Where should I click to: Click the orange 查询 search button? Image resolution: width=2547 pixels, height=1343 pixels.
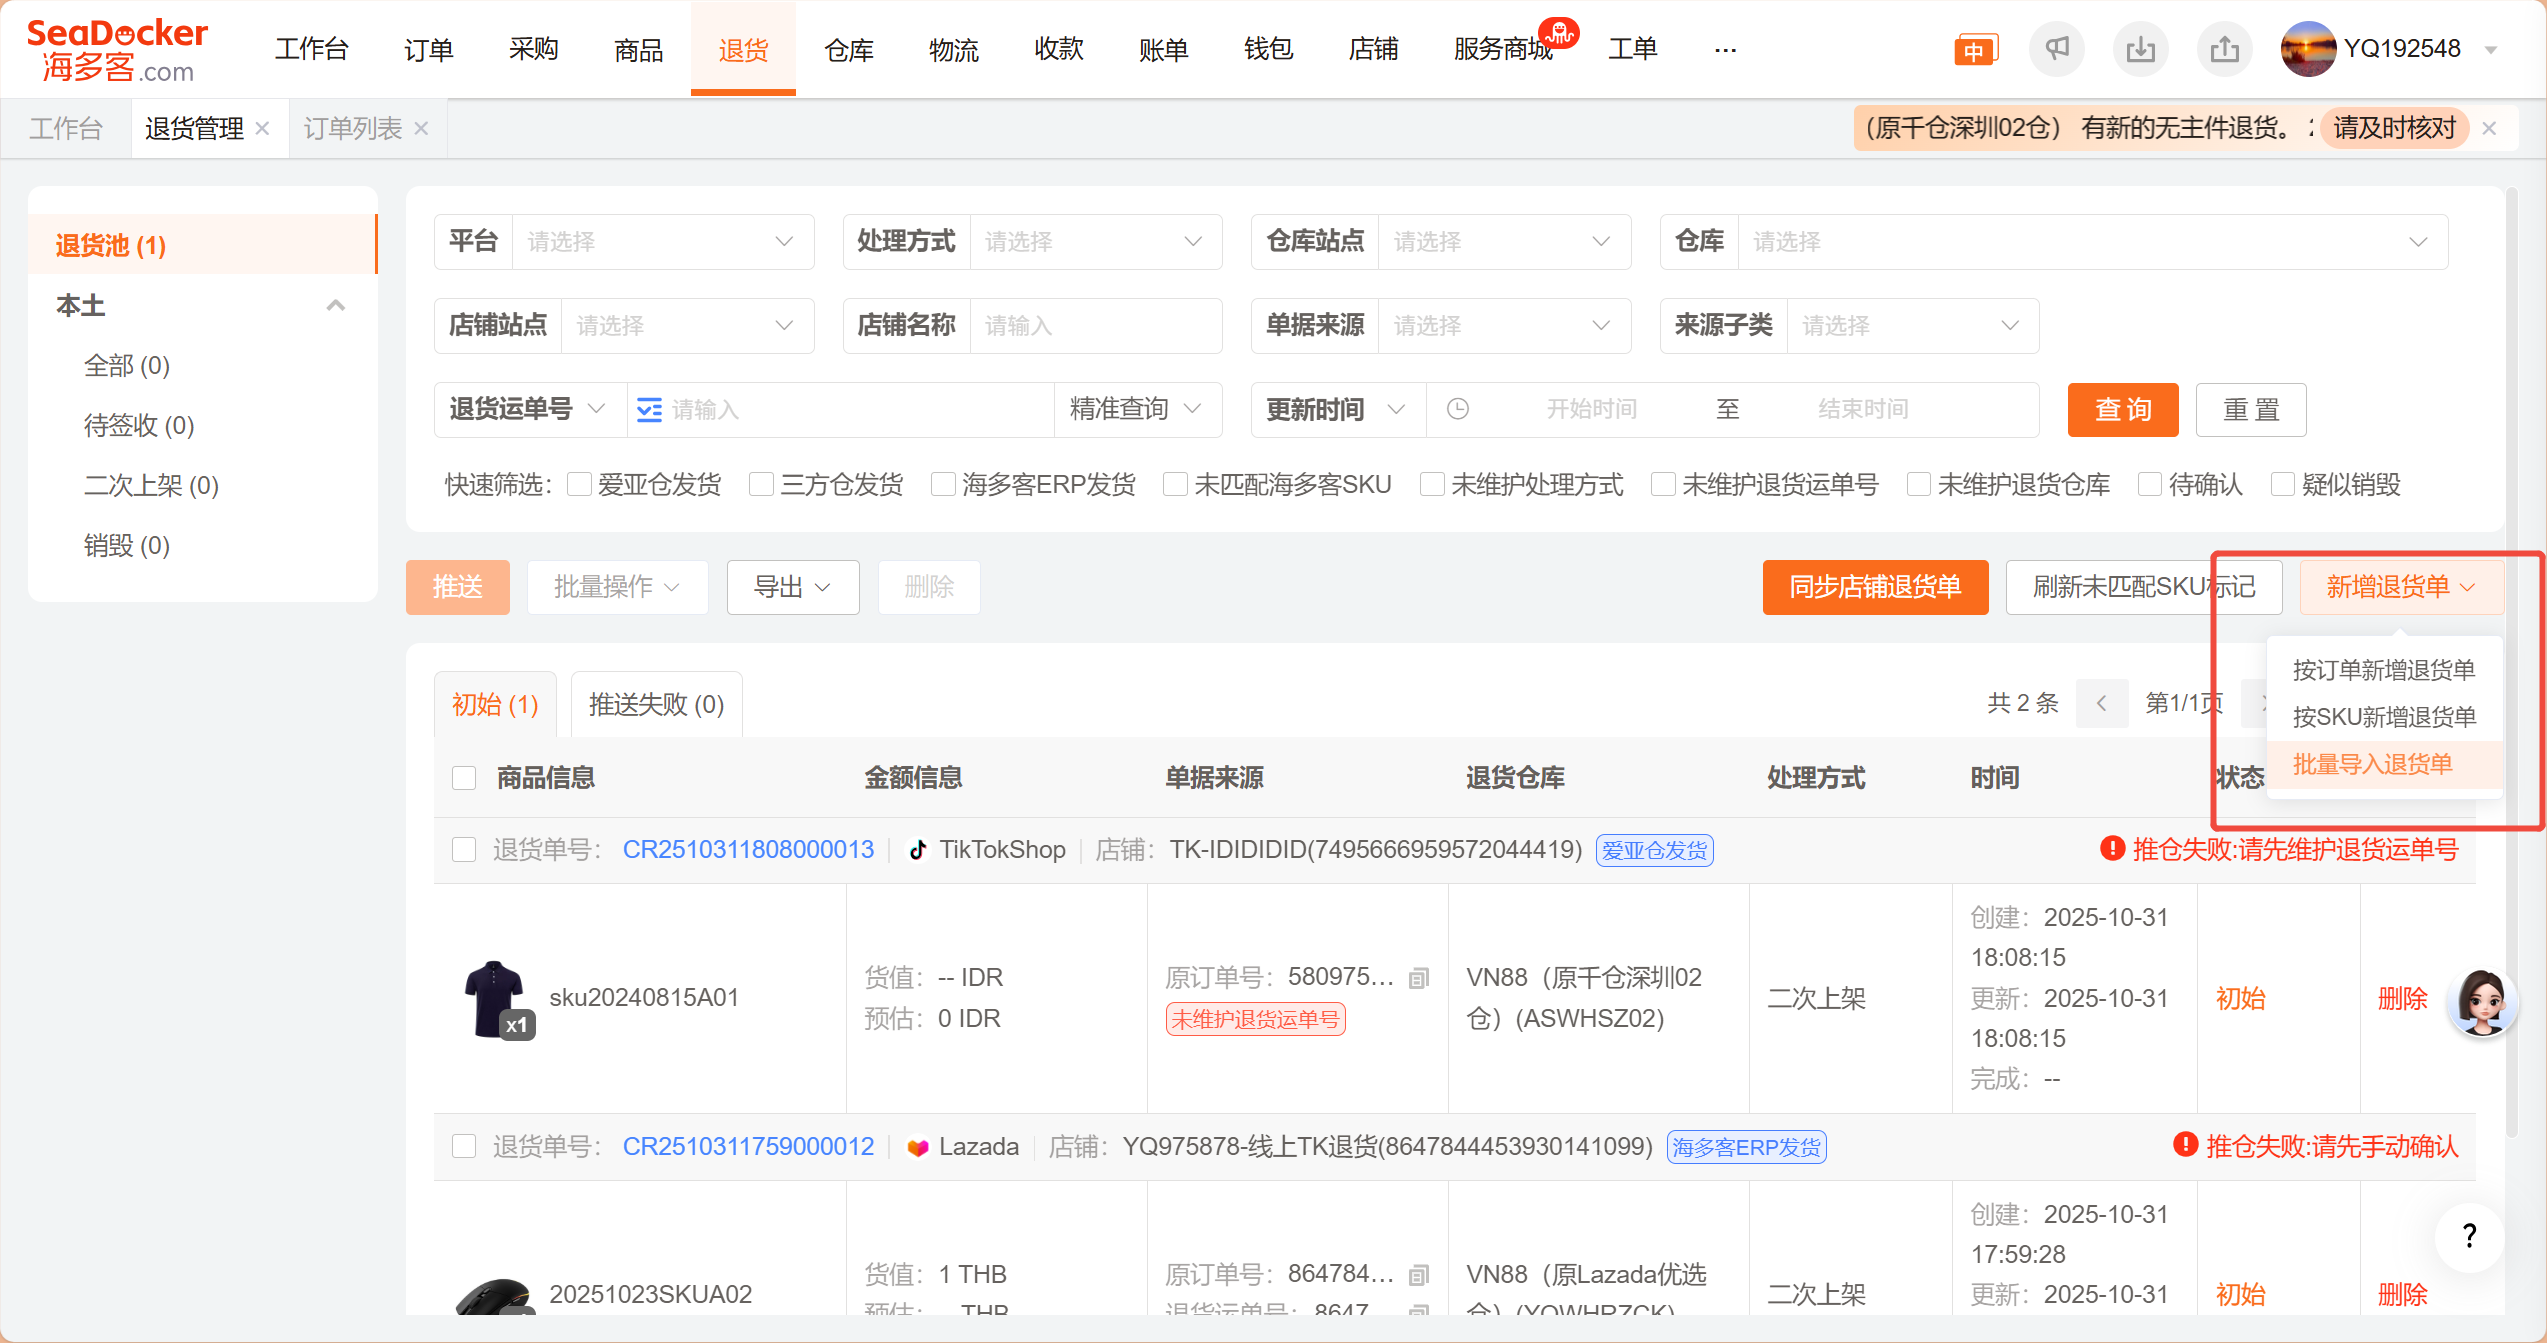pyautogui.click(x=2122, y=410)
